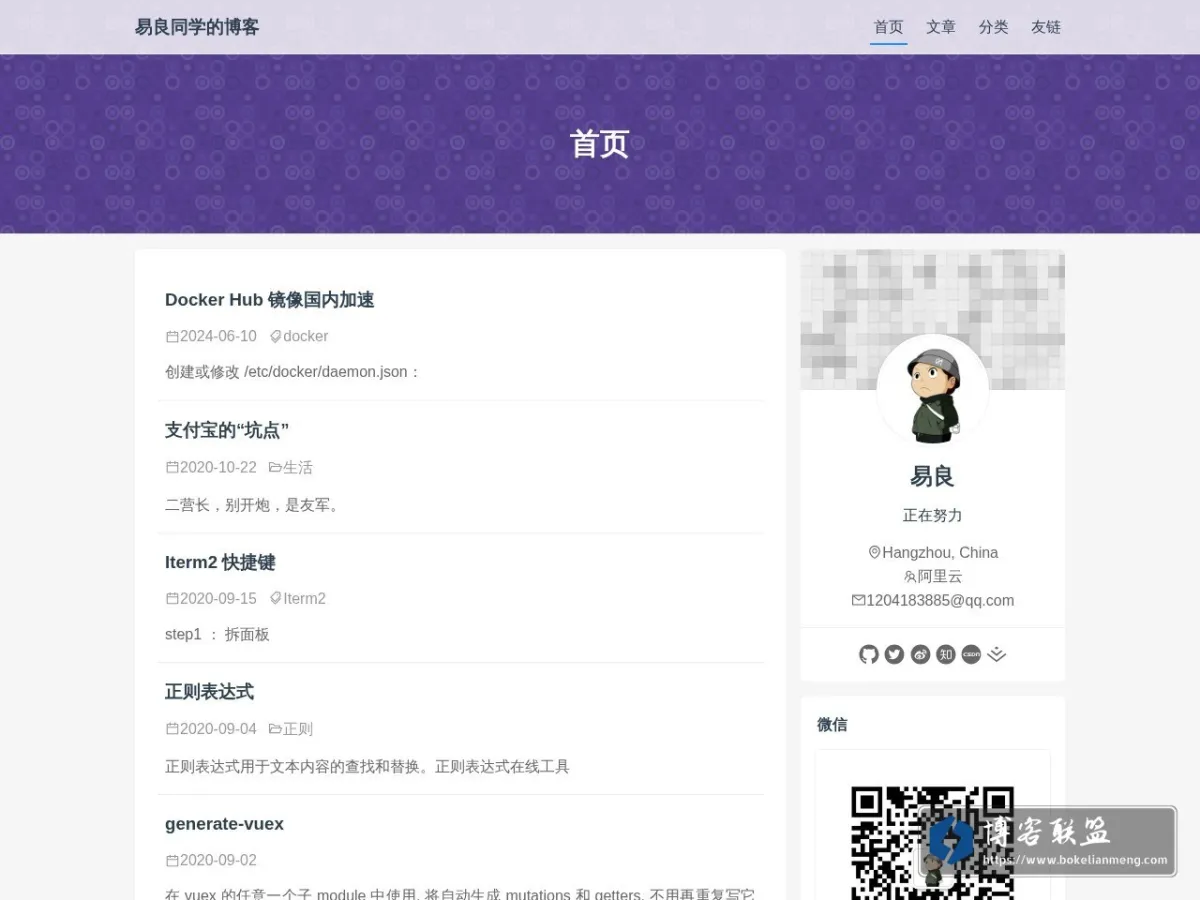Open the 分类 nav item
Image resolution: width=1200 pixels, height=900 pixels.
click(993, 27)
